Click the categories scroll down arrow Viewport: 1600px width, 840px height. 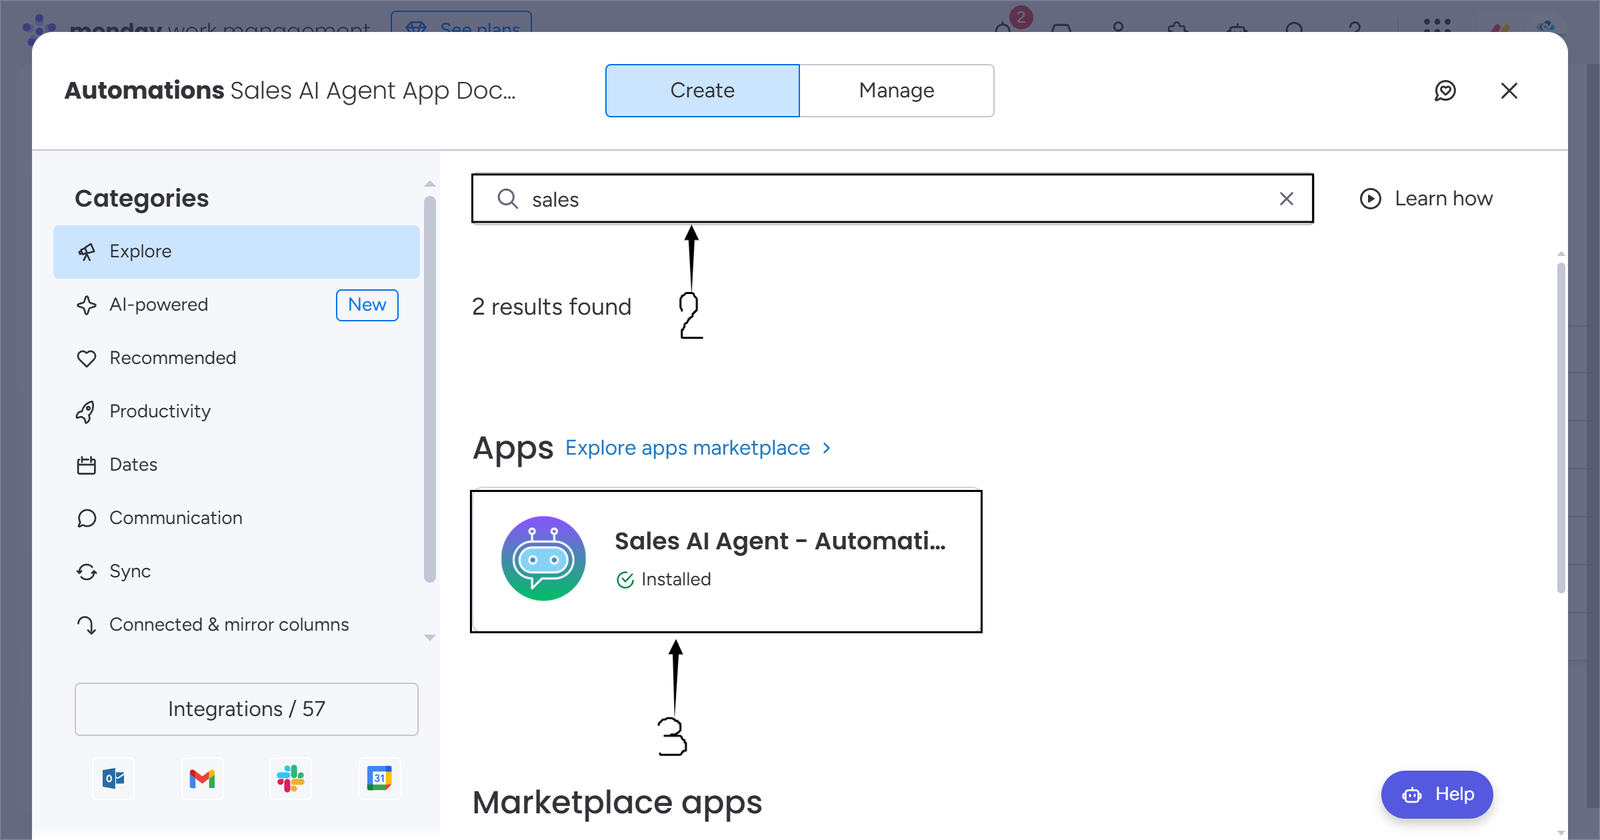430,638
